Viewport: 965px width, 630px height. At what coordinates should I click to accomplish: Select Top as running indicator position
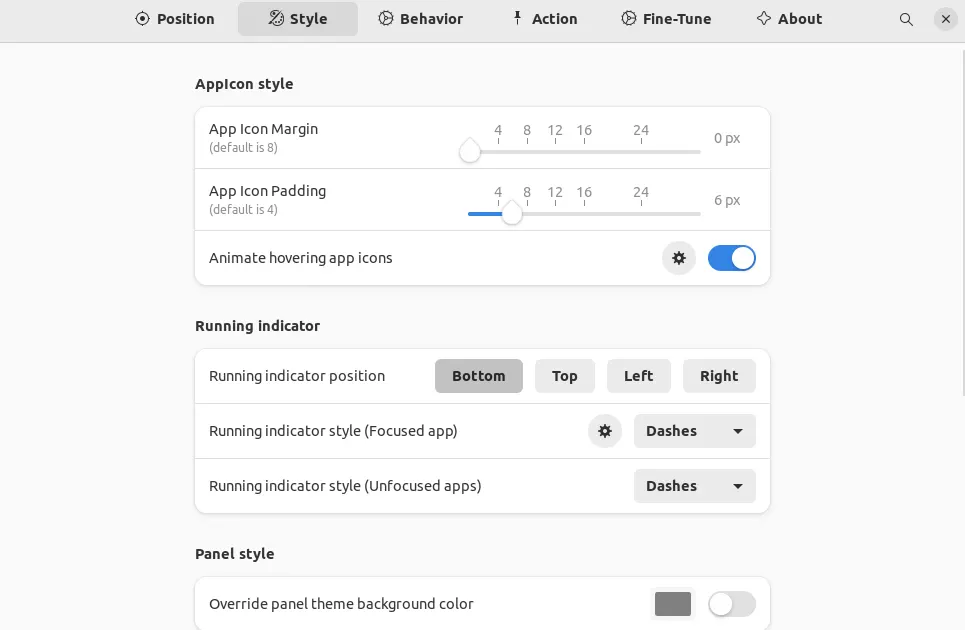(564, 376)
